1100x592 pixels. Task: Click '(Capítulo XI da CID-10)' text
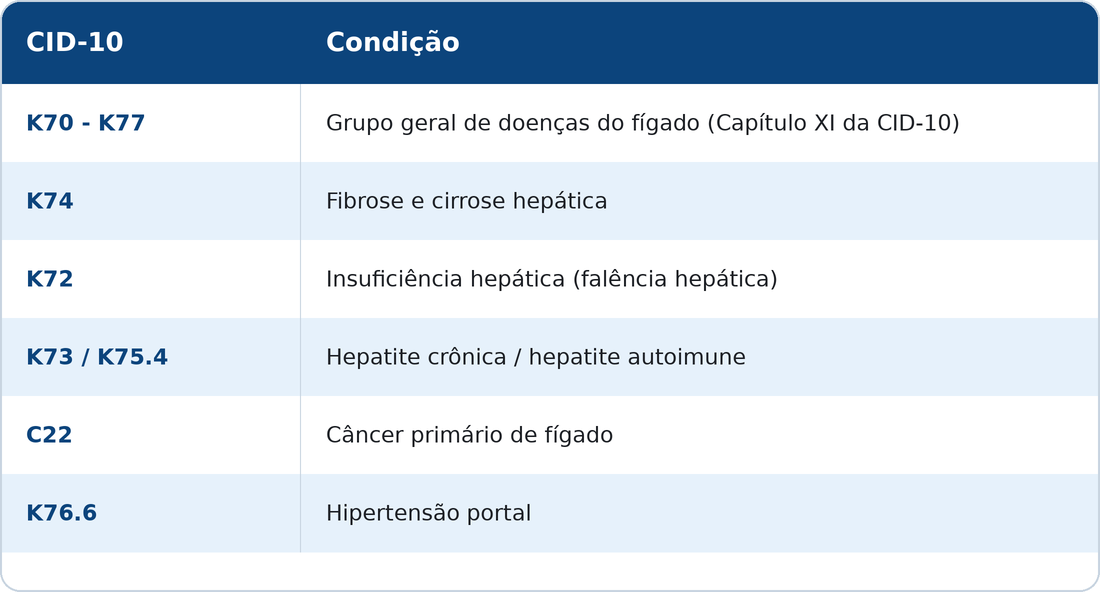coord(833,123)
